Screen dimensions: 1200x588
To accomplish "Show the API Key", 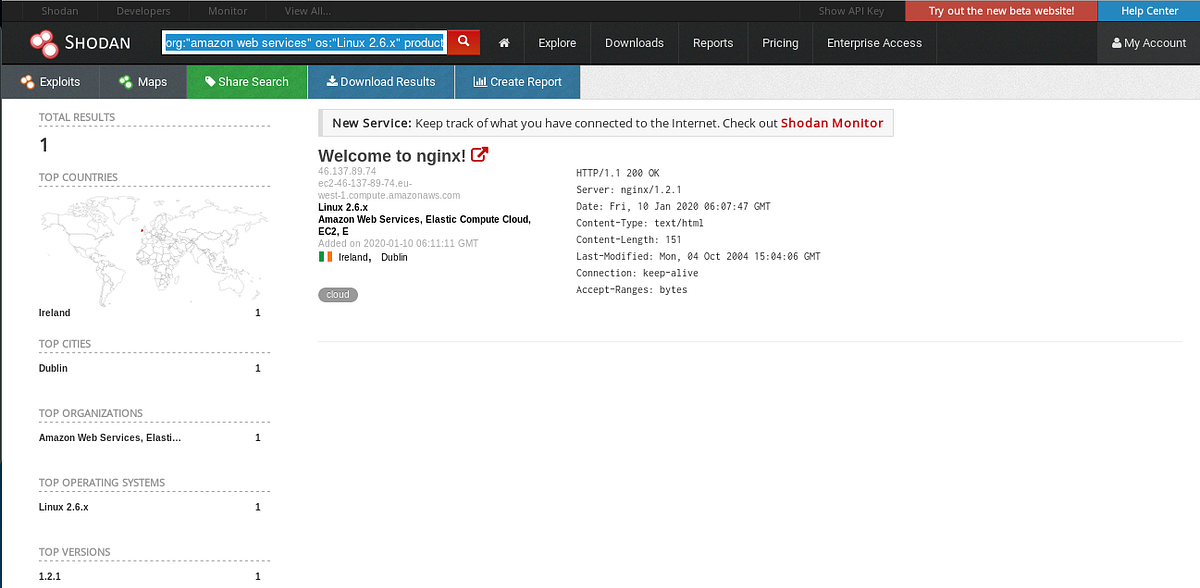I will click(x=852, y=10).
